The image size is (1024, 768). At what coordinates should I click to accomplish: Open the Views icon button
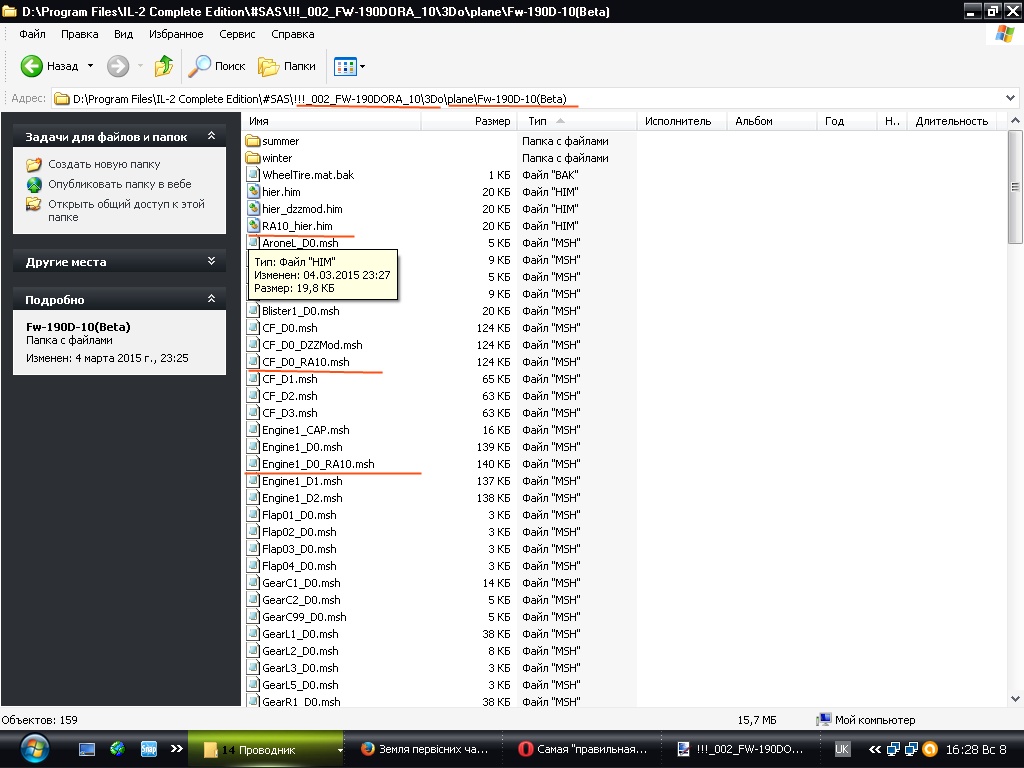pos(345,66)
